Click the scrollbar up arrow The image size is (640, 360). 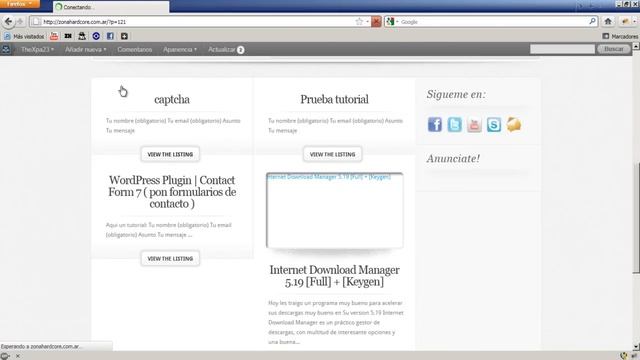636,47
